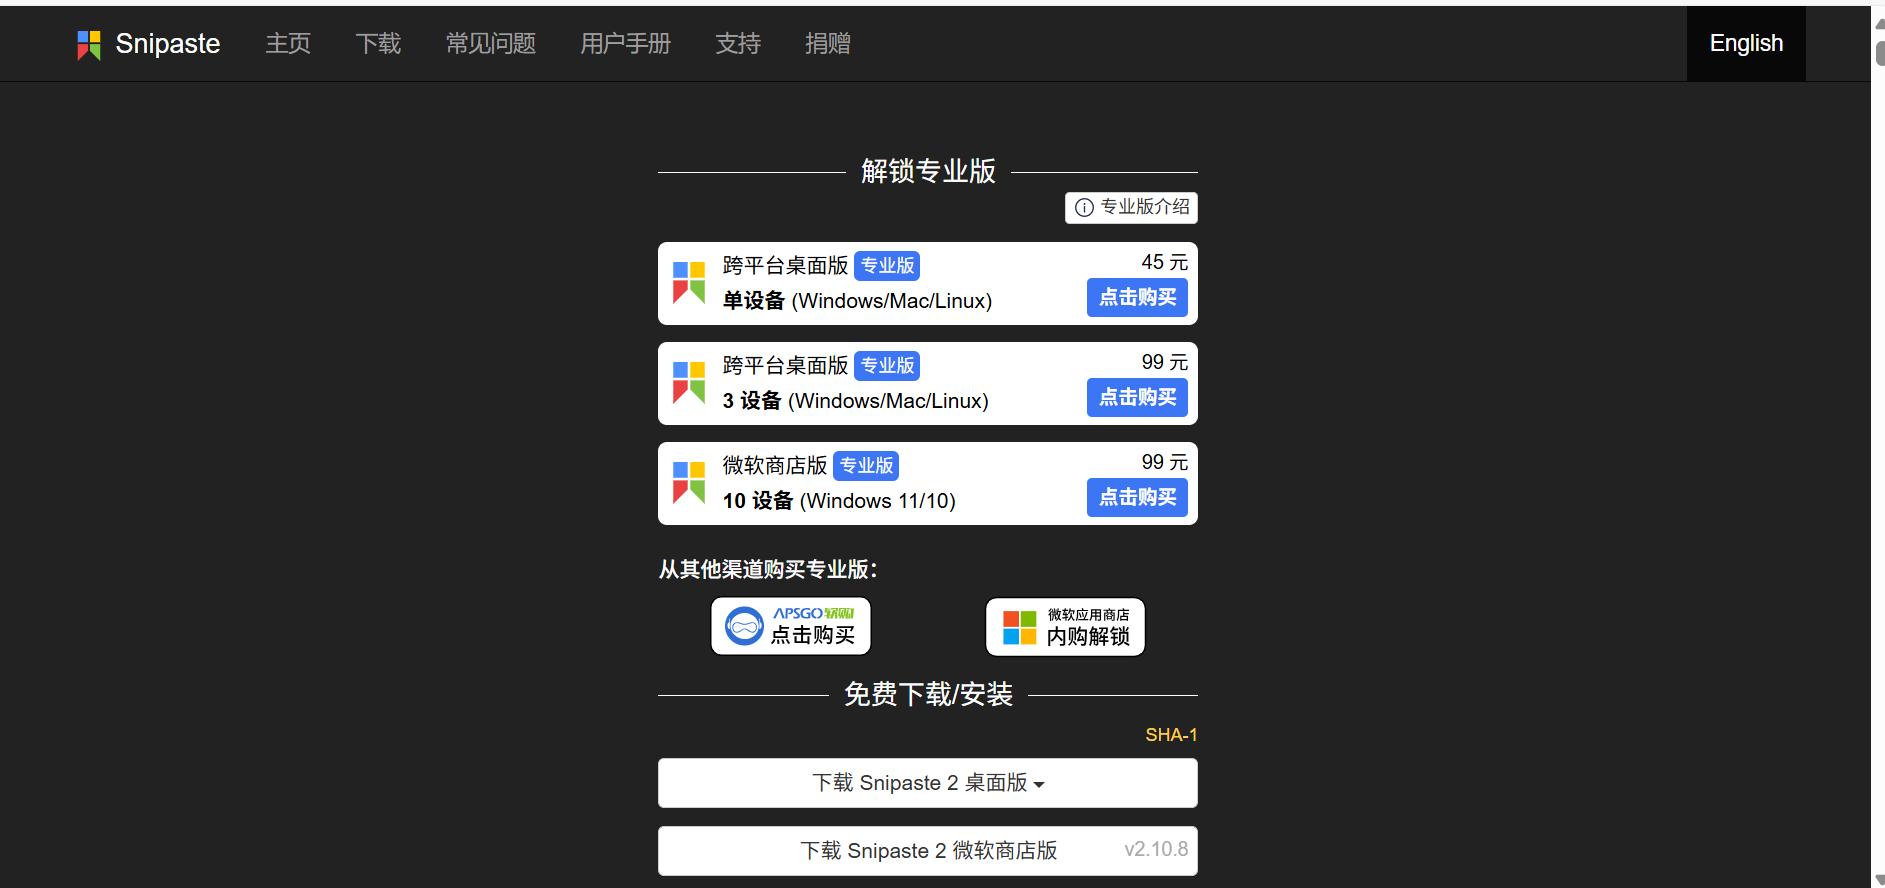Click the 解锁专业版 heading
The image size is (1885, 888).
(x=928, y=172)
